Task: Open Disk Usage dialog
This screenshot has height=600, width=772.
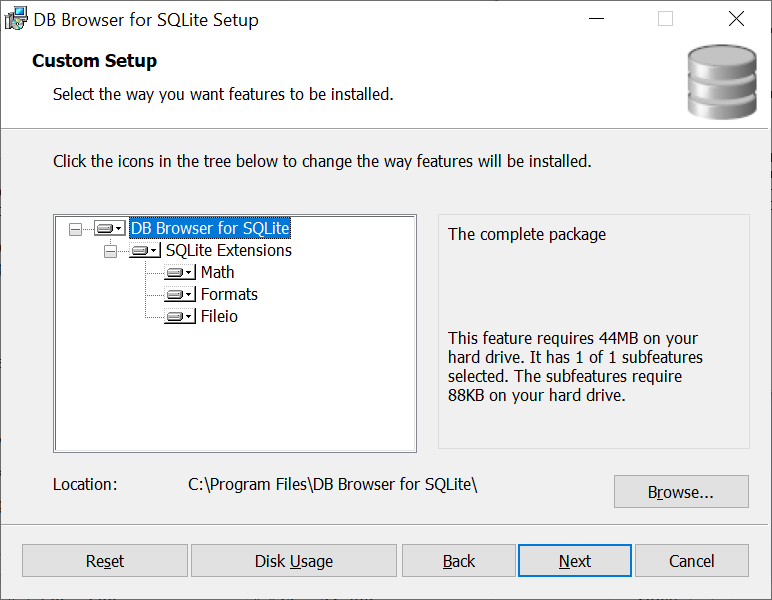Action: [x=294, y=561]
